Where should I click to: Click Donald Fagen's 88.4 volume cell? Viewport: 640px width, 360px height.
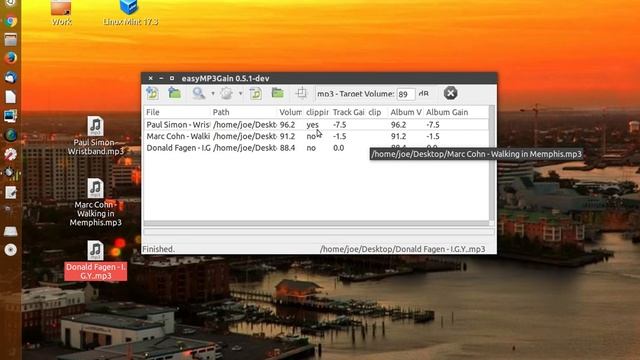pyautogui.click(x=287, y=148)
